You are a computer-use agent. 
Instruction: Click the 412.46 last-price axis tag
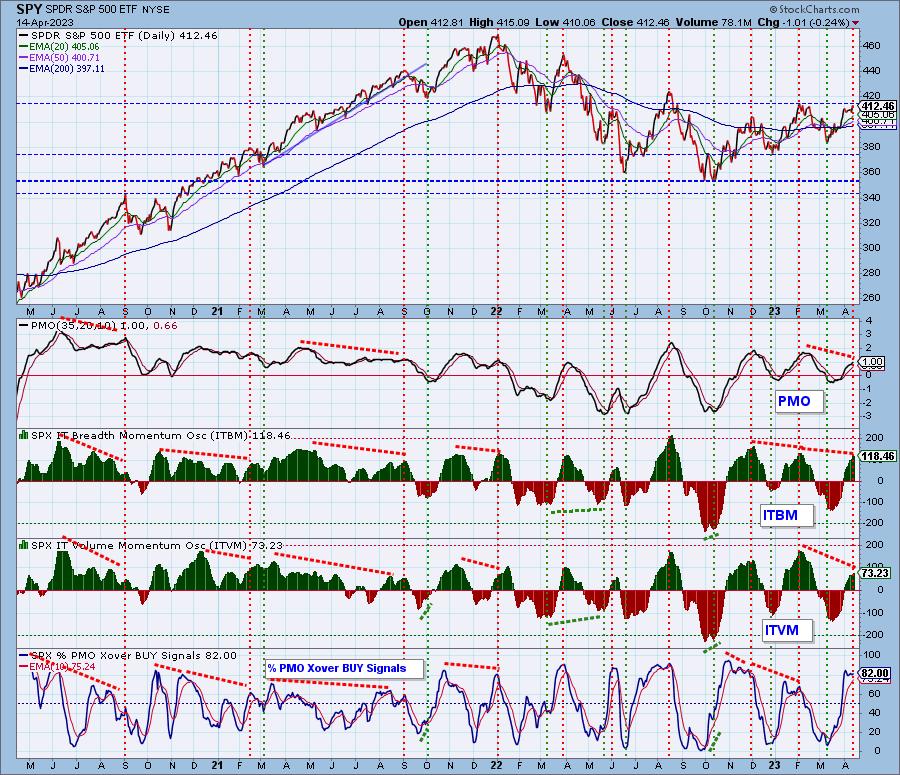[878, 106]
